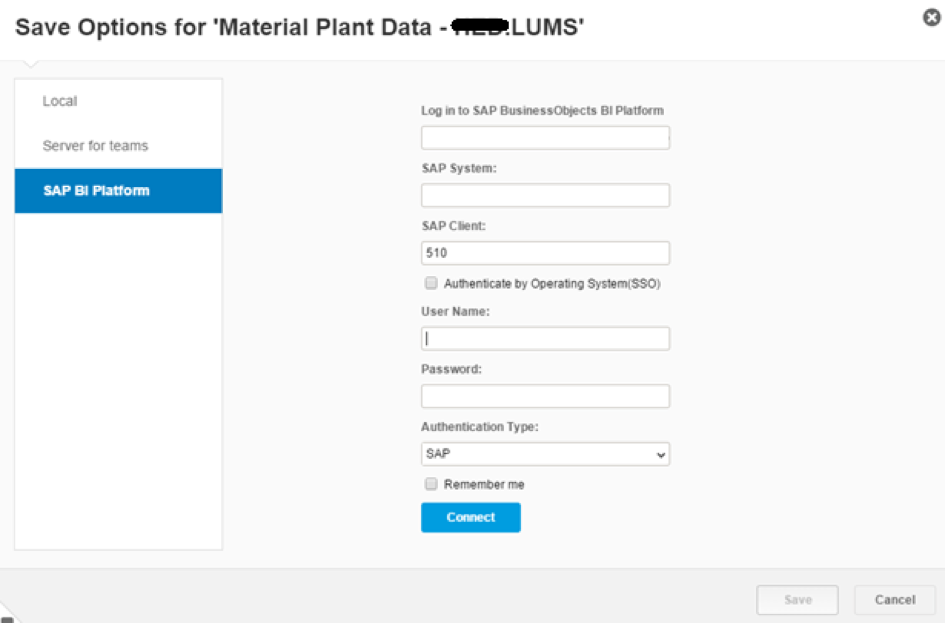Click the BI Platform login address field
The width and height of the screenshot is (945, 623).
(x=545, y=138)
